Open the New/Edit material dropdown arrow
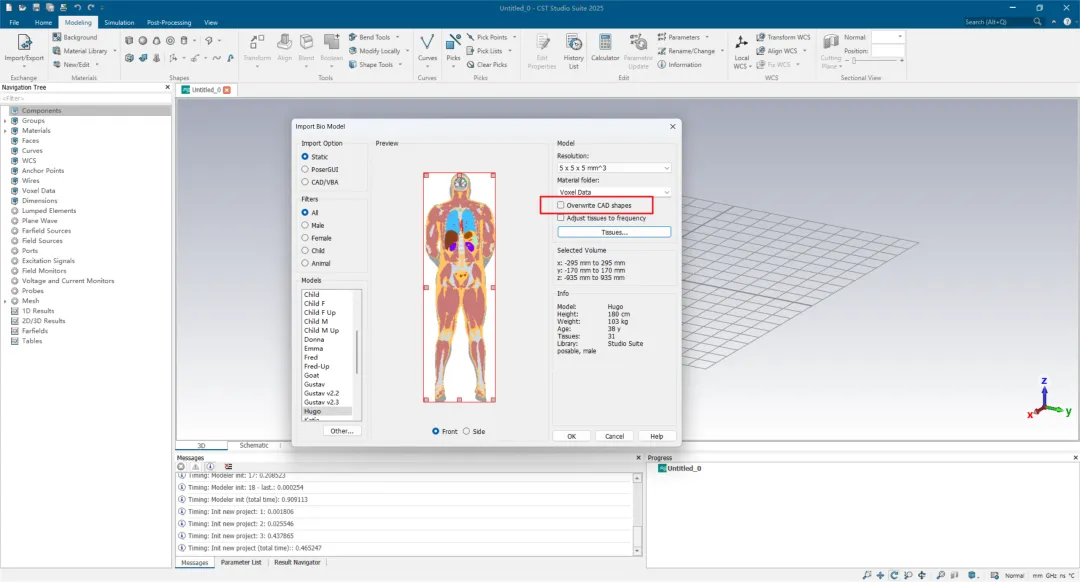This screenshot has height=582, width=1080. [x=97, y=65]
